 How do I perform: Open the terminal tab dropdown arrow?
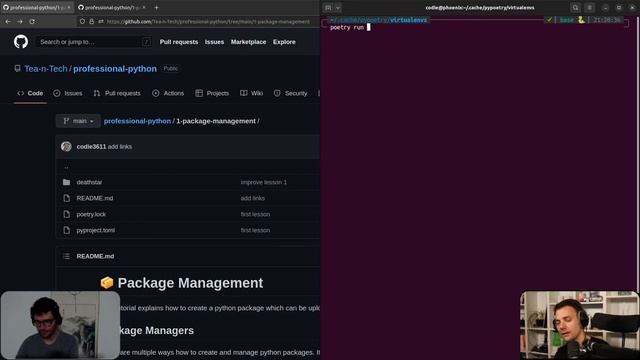[338, 7]
